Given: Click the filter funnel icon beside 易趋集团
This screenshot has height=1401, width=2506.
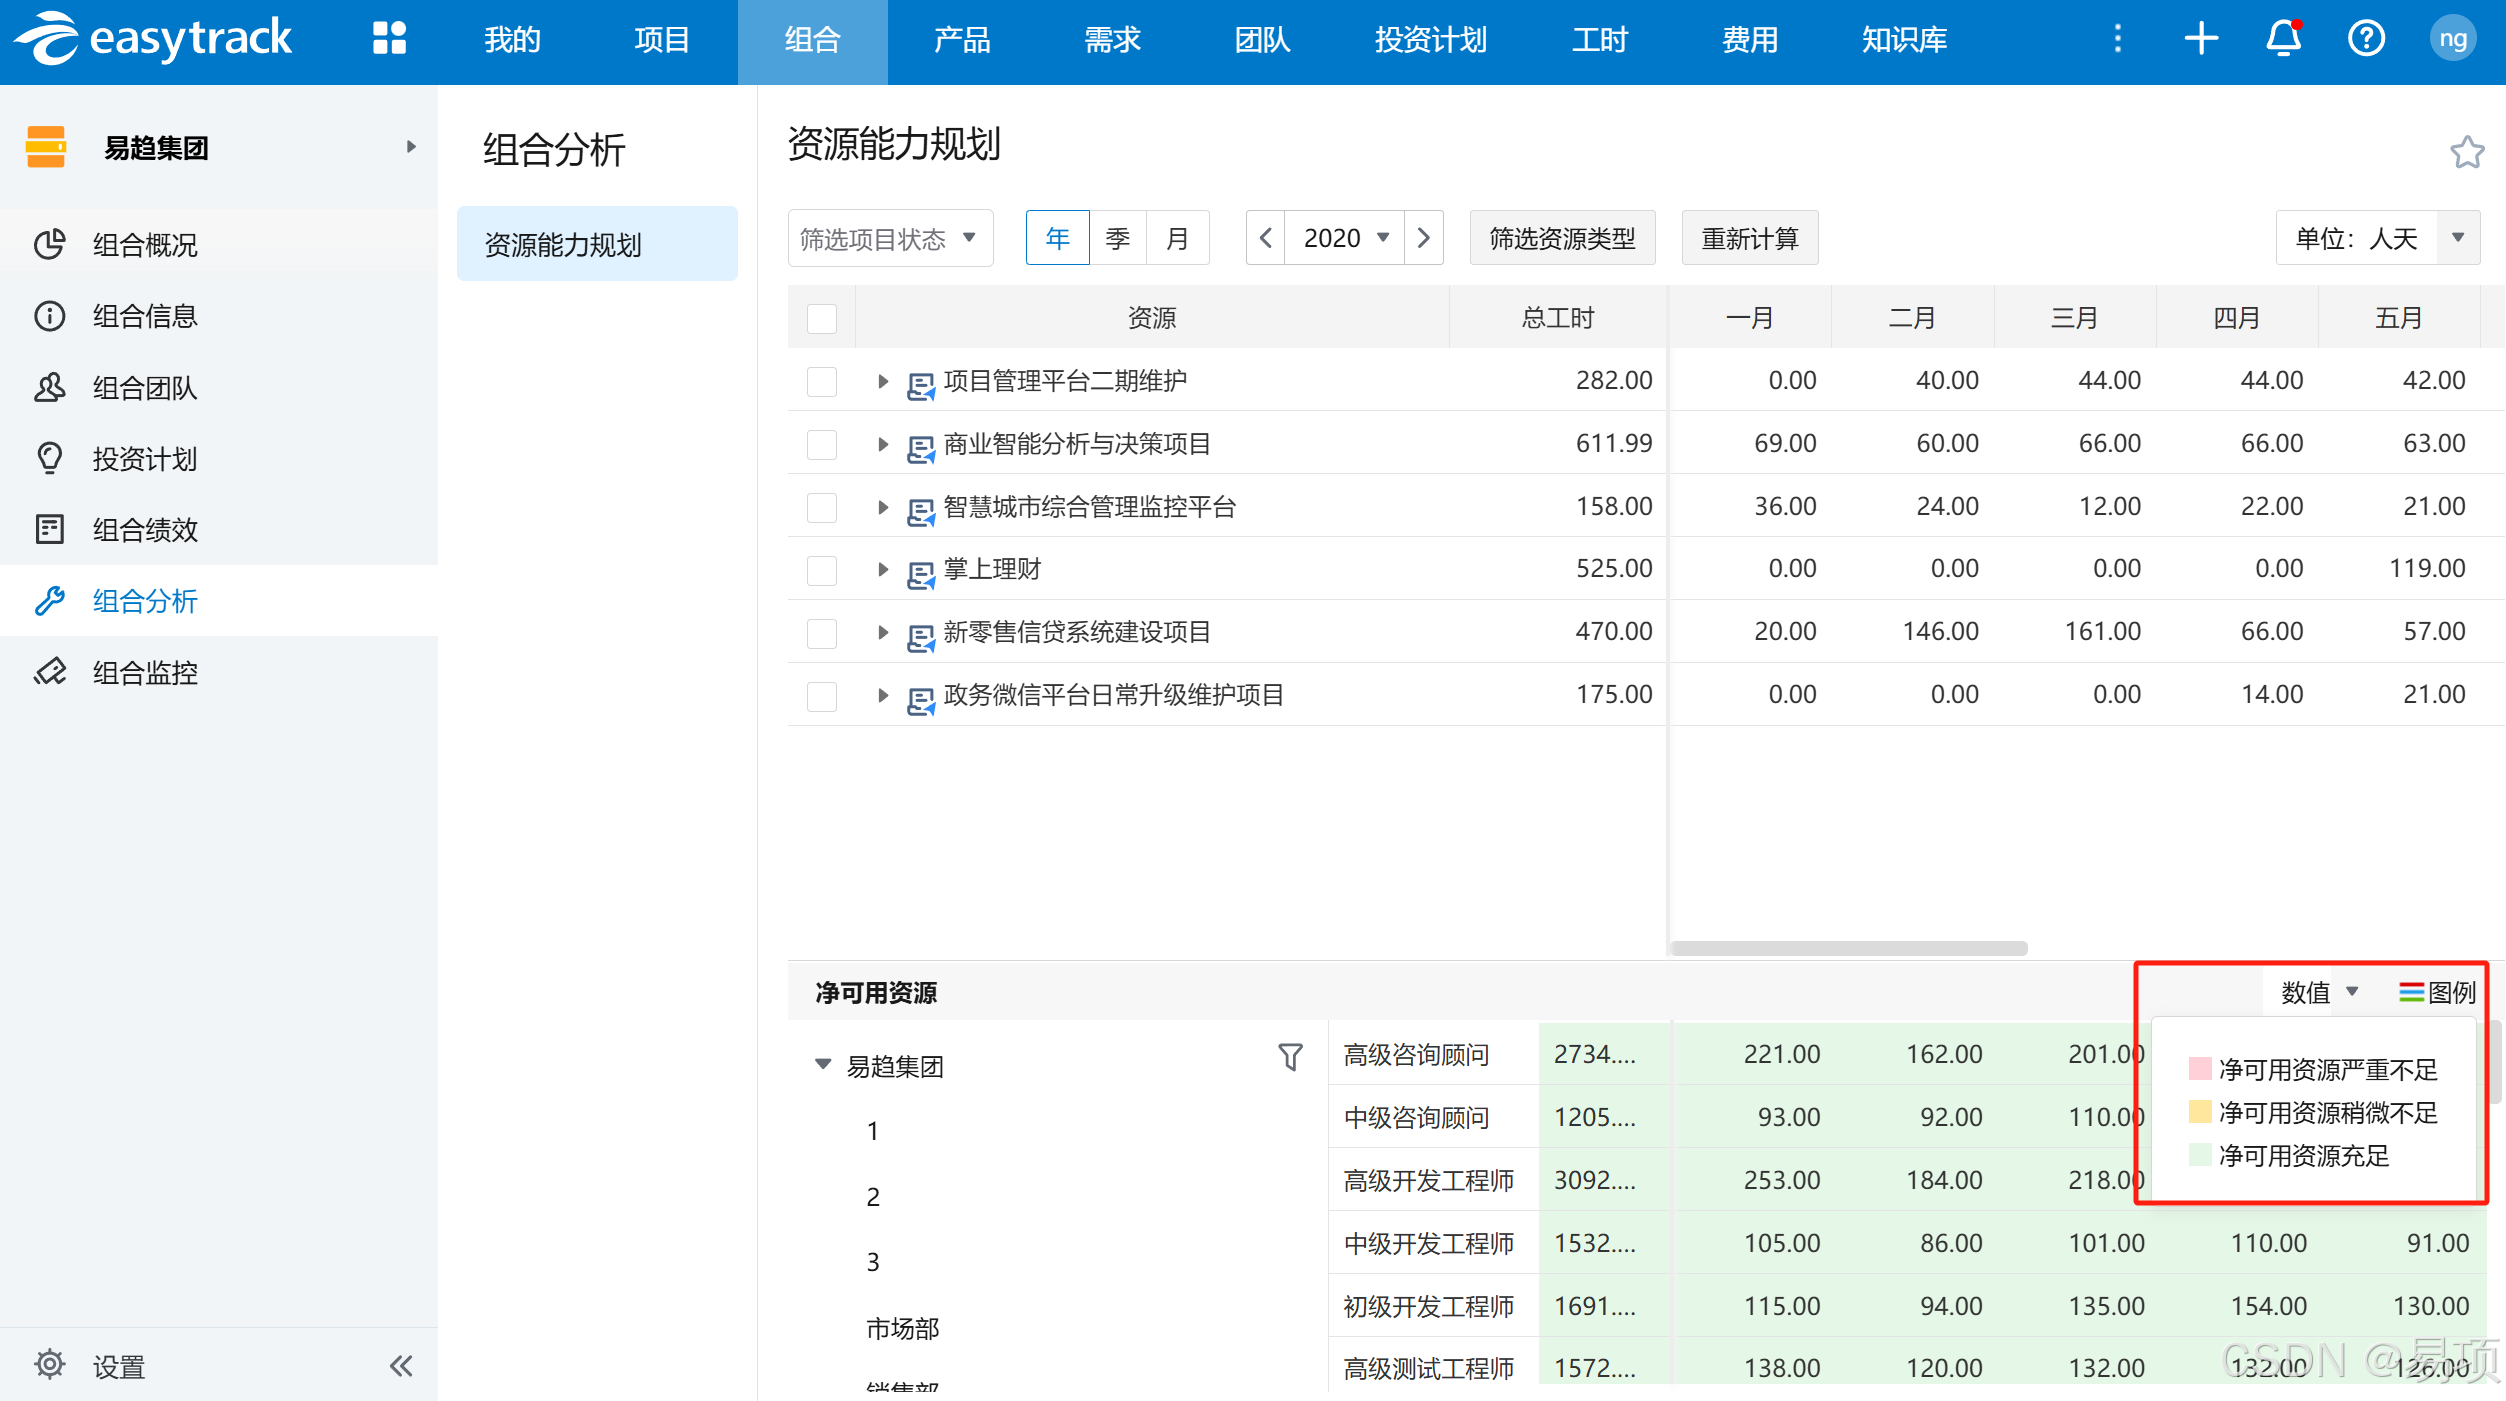Looking at the screenshot, I should click(1290, 1057).
